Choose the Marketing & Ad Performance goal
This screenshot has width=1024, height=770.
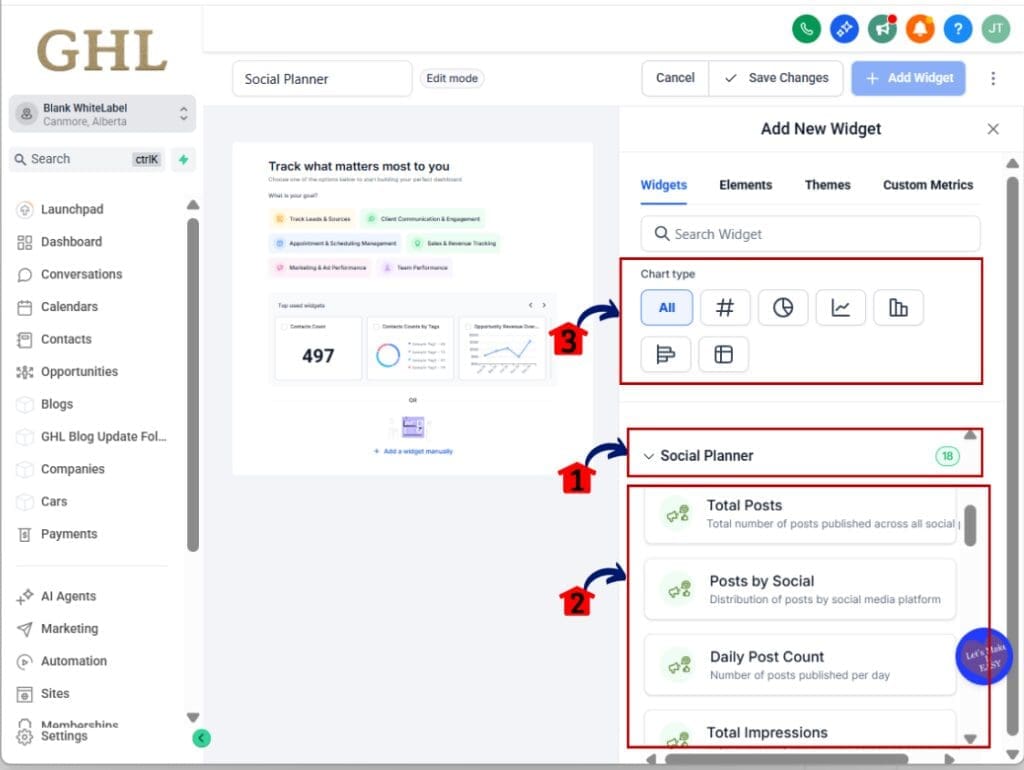(321, 267)
